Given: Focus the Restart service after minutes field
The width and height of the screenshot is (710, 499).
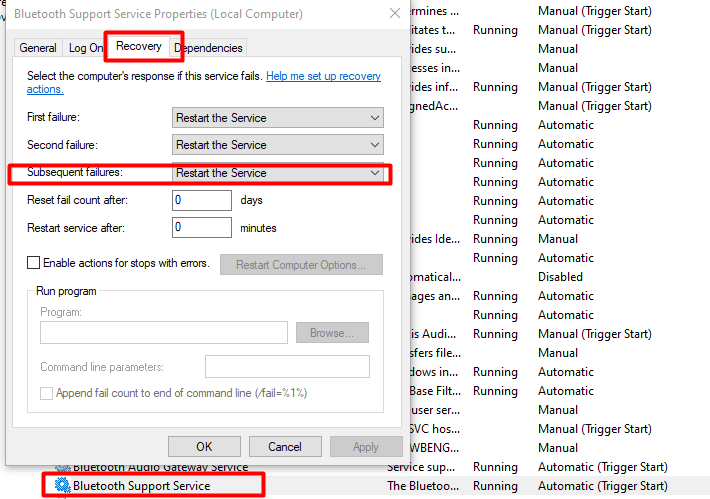Looking at the screenshot, I should click(x=201, y=227).
